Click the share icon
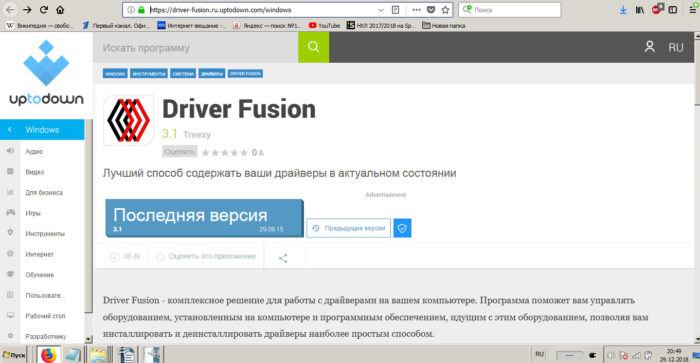Image resolution: width=700 pixels, height=363 pixels. pos(283,258)
